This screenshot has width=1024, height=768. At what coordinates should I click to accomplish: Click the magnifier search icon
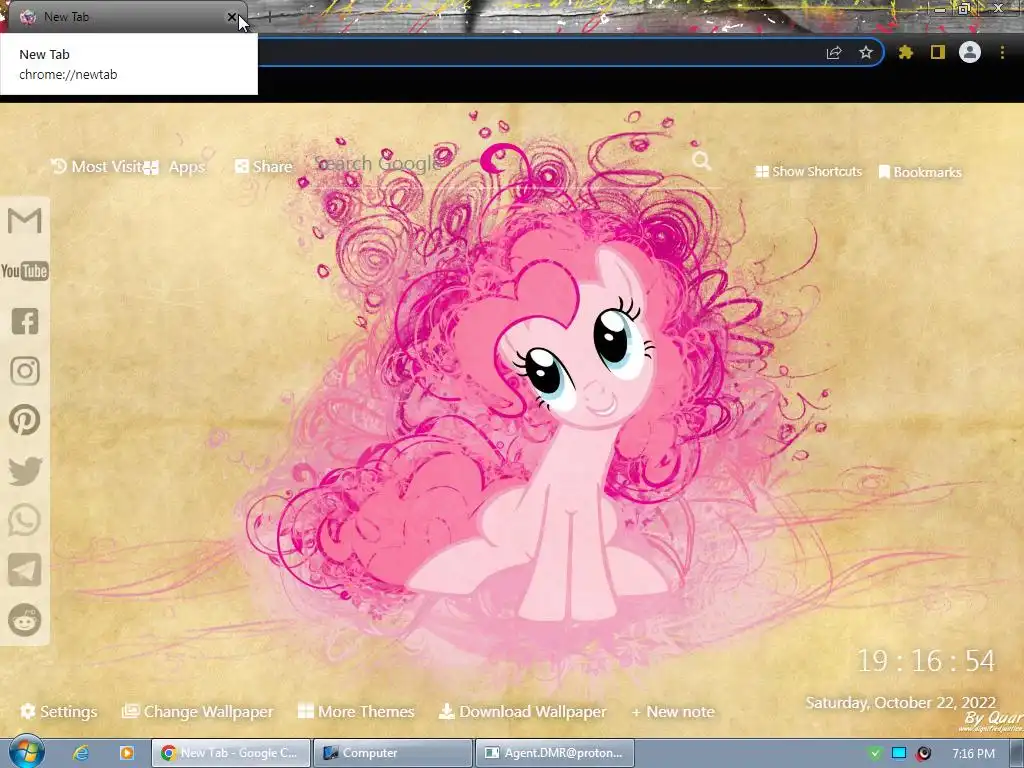tap(701, 160)
